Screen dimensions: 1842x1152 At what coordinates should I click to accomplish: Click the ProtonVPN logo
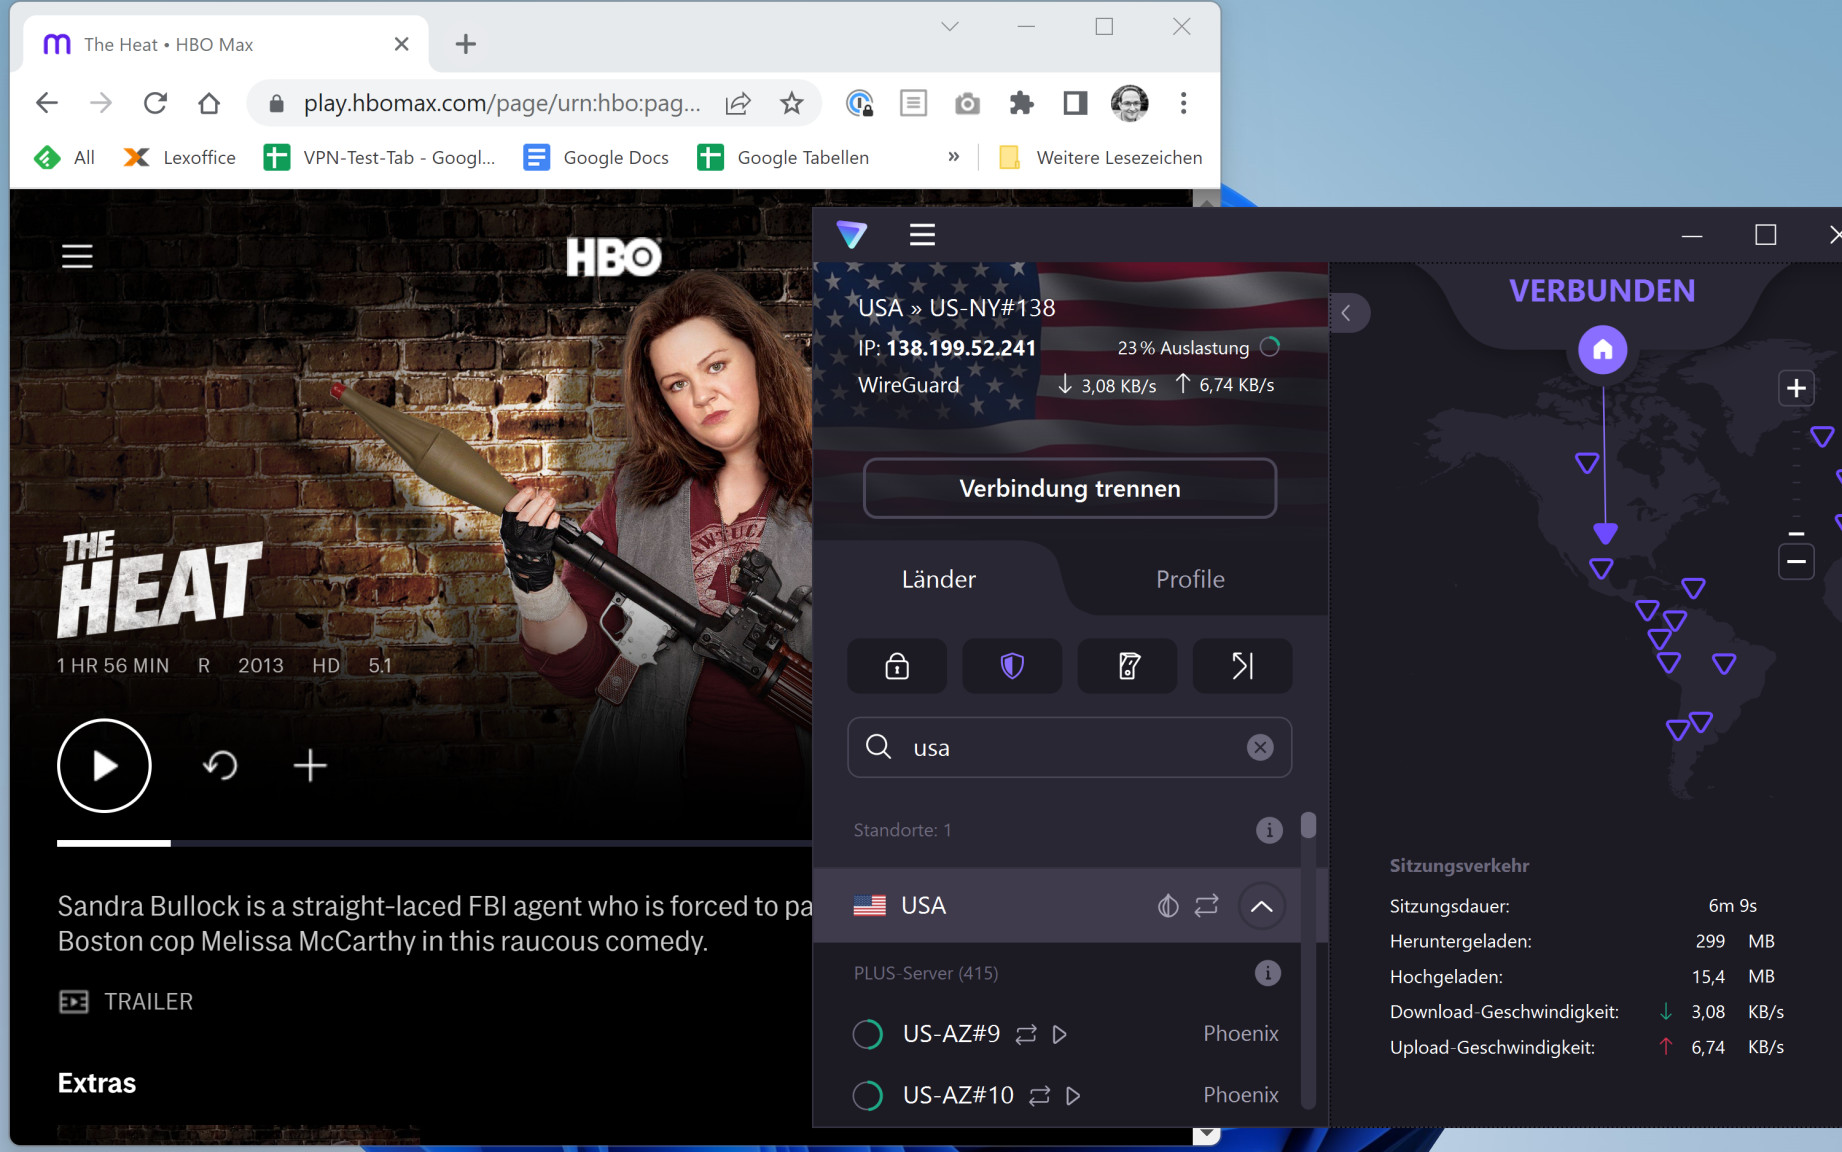coord(851,235)
